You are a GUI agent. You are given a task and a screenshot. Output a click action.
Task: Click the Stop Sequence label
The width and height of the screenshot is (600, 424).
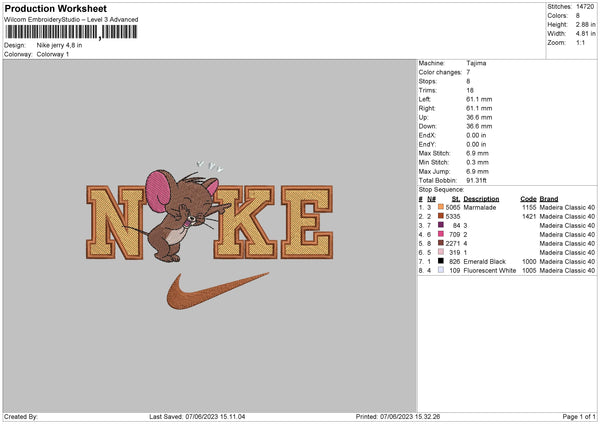tap(441, 190)
